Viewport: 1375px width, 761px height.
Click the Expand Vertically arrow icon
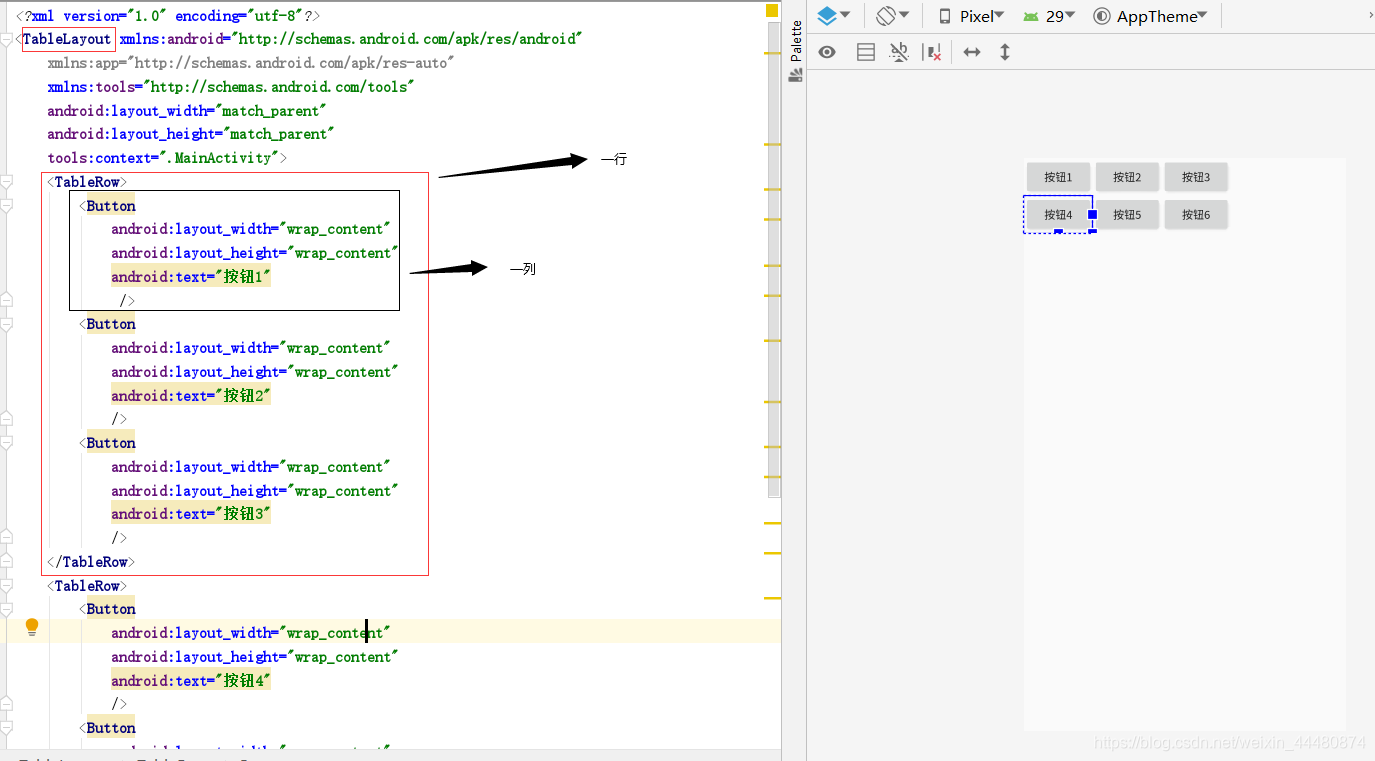click(1005, 52)
